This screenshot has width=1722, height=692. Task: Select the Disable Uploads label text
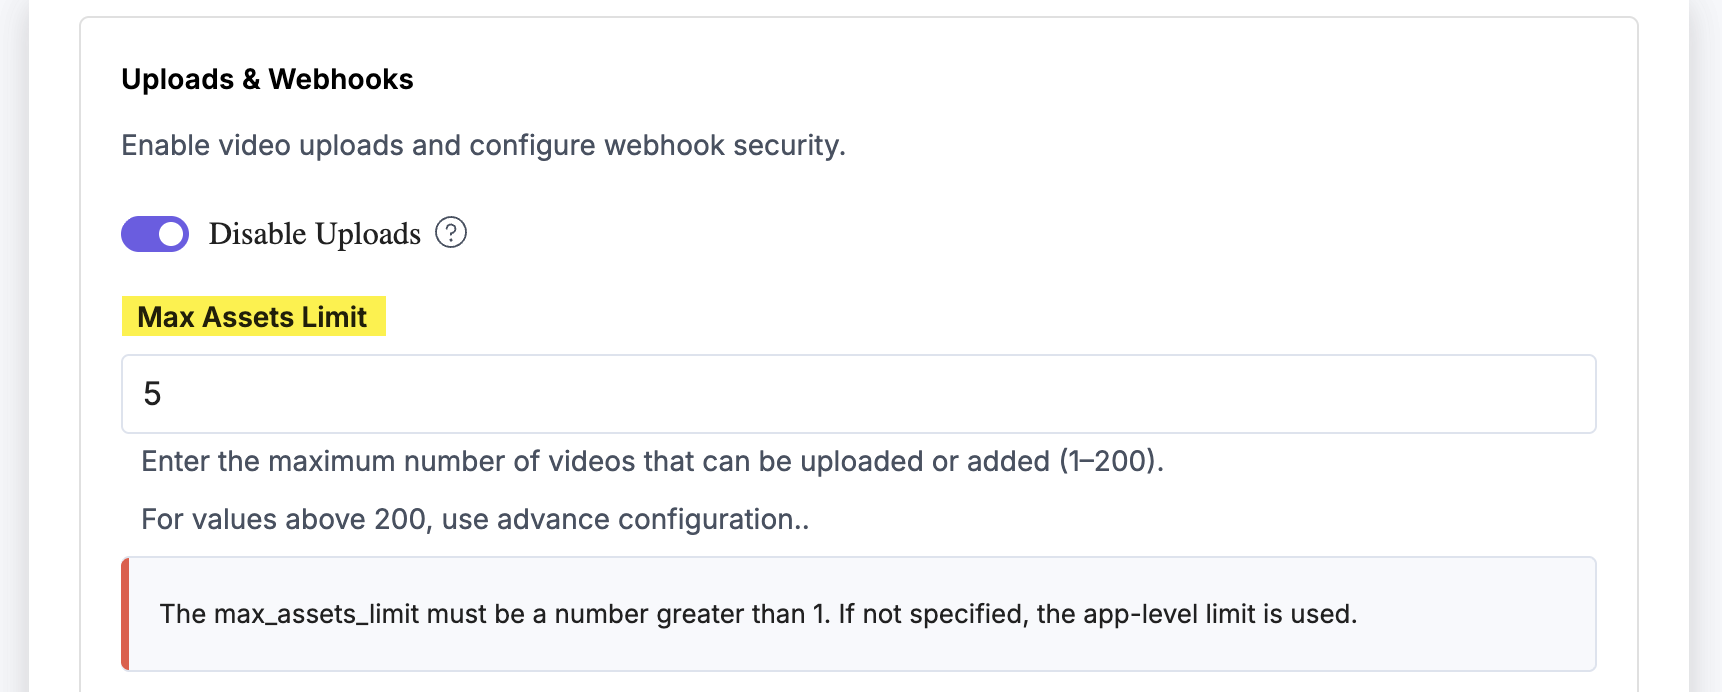coord(313,233)
